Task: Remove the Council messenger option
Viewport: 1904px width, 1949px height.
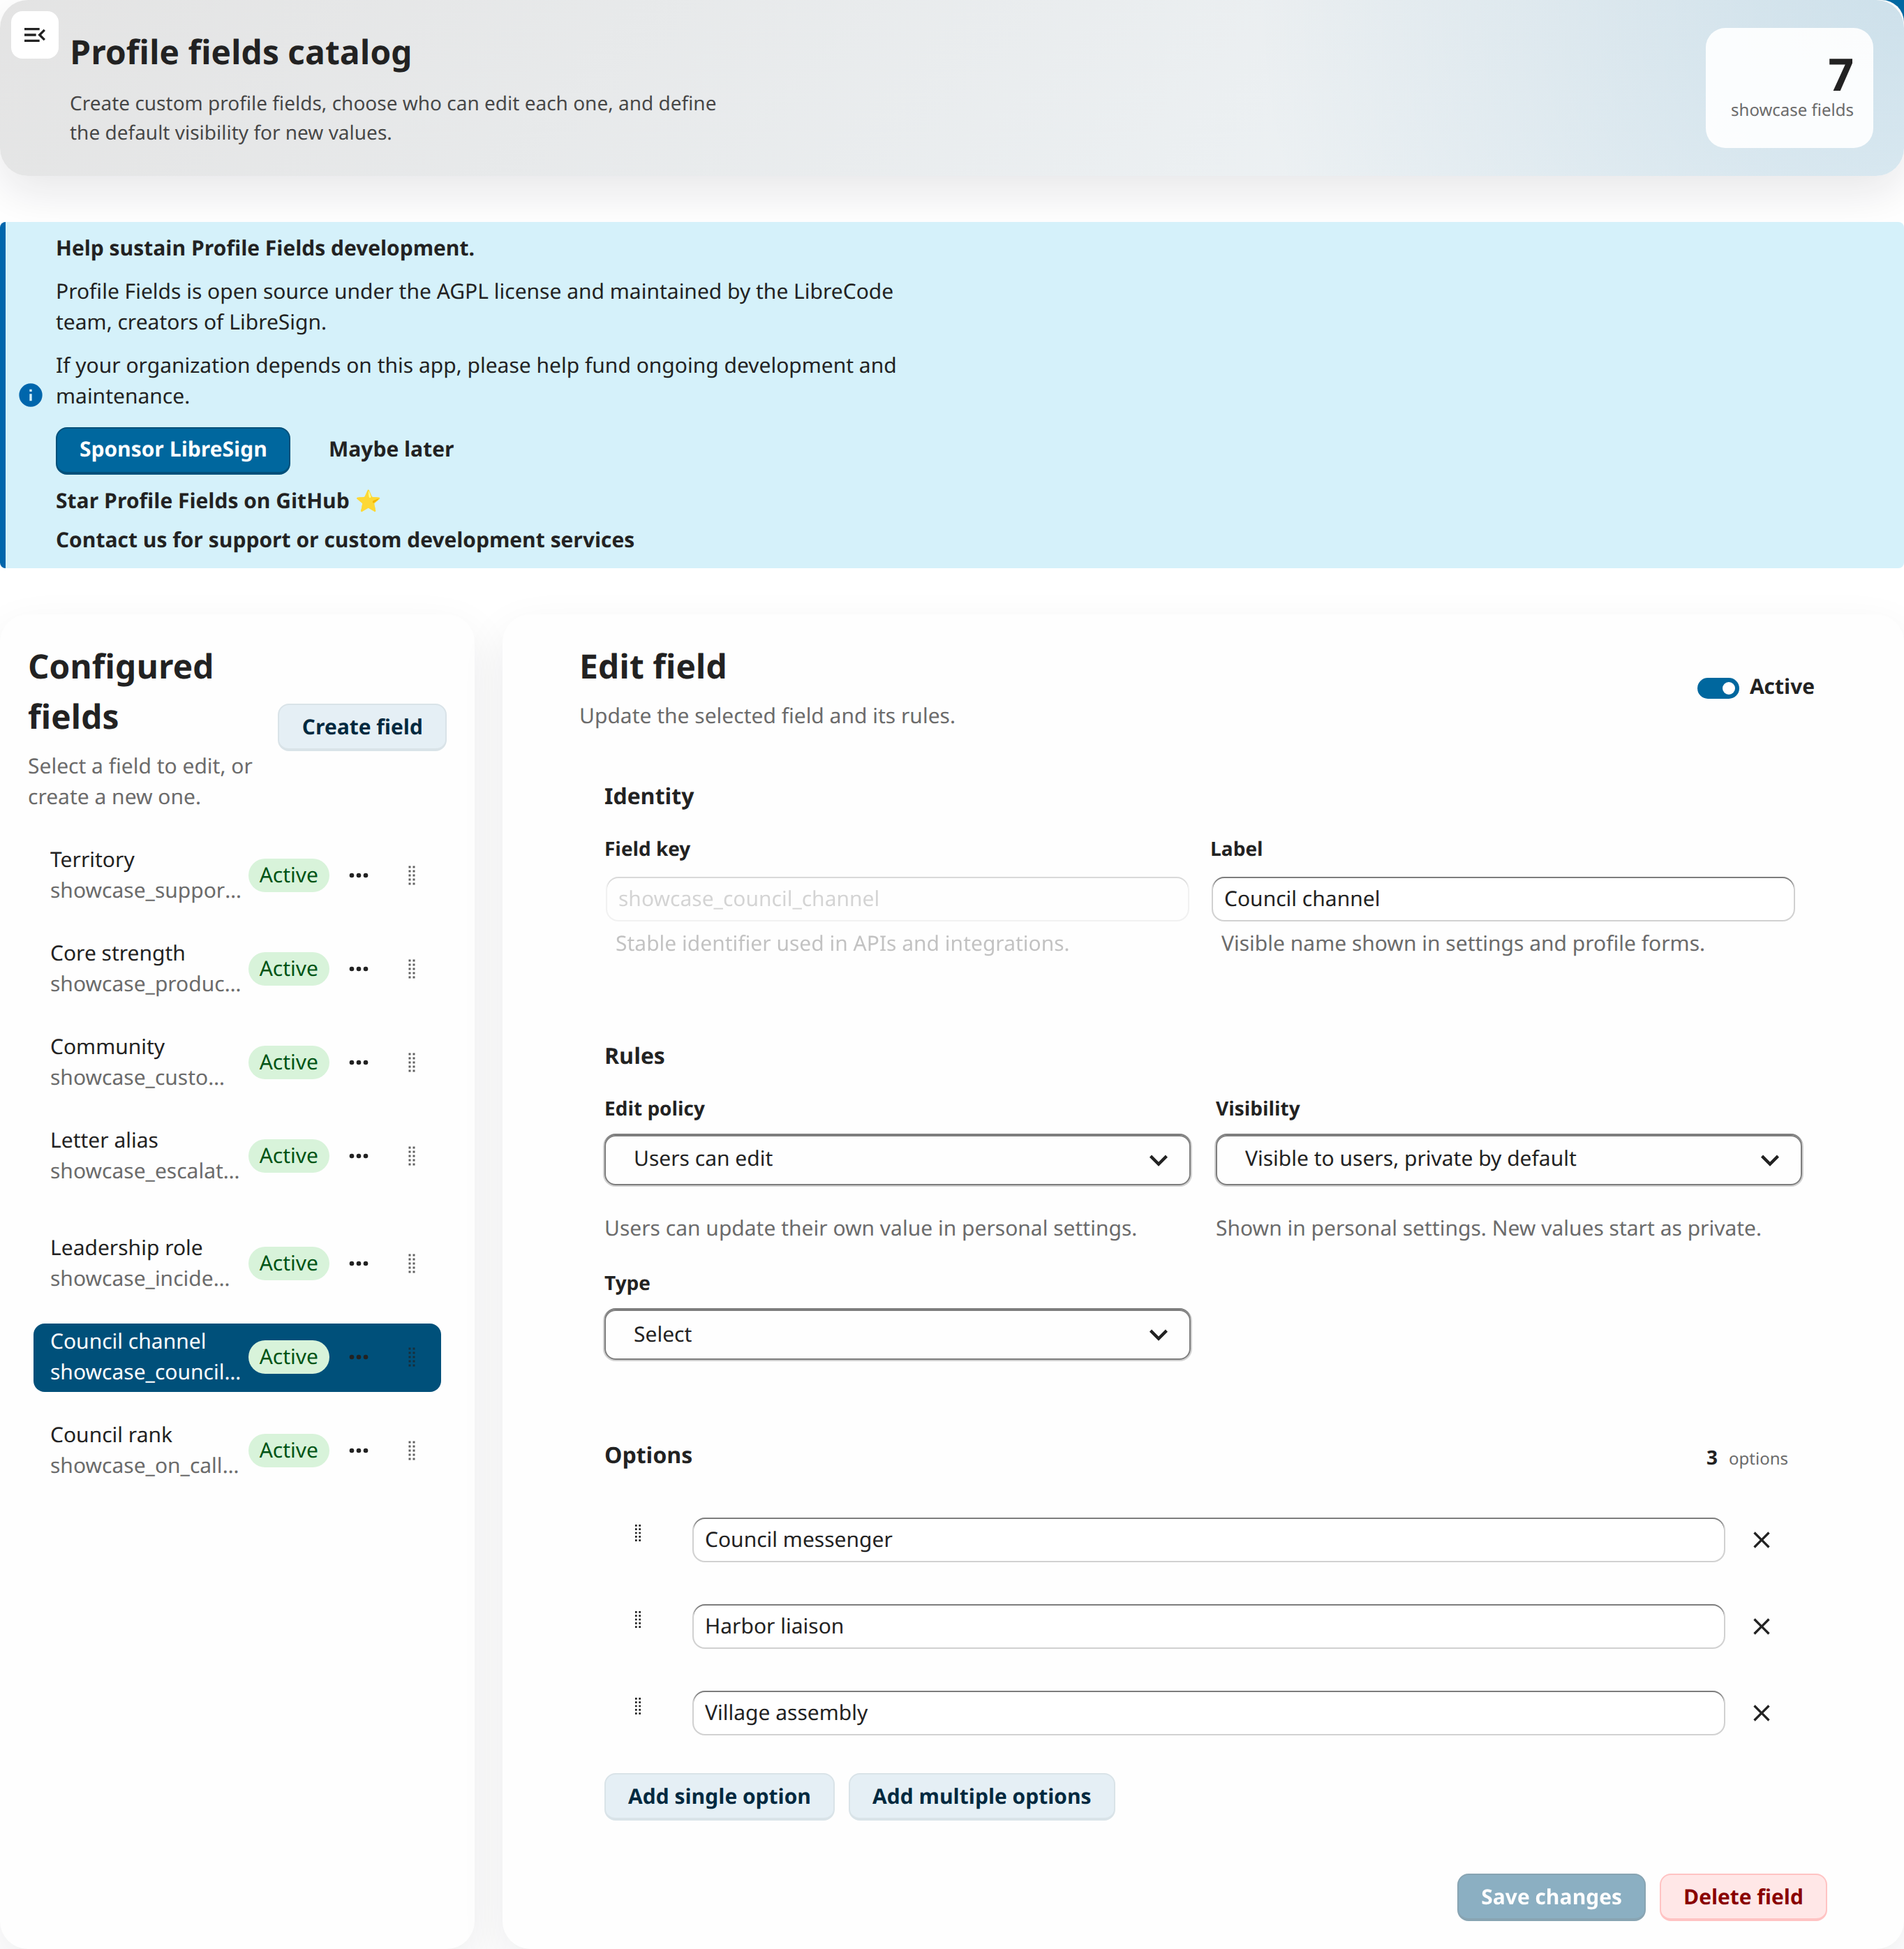Action: [x=1762, y=1540]
